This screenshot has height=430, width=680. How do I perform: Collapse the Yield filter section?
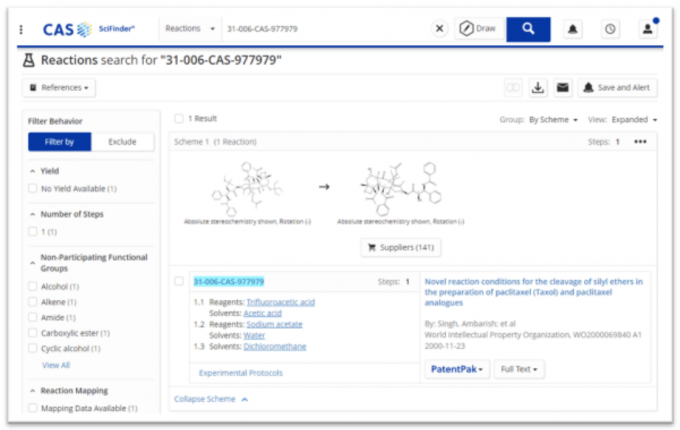click(x=33, y=171)
